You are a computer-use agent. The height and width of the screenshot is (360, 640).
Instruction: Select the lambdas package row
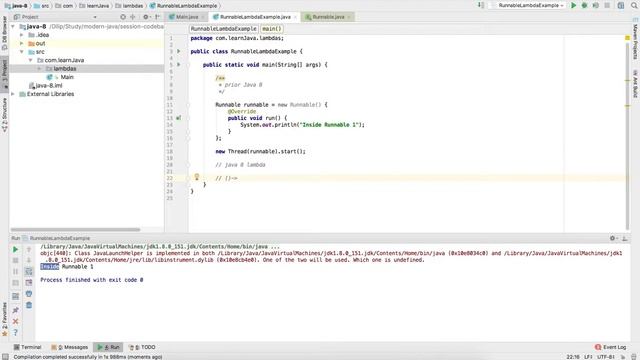87,69
